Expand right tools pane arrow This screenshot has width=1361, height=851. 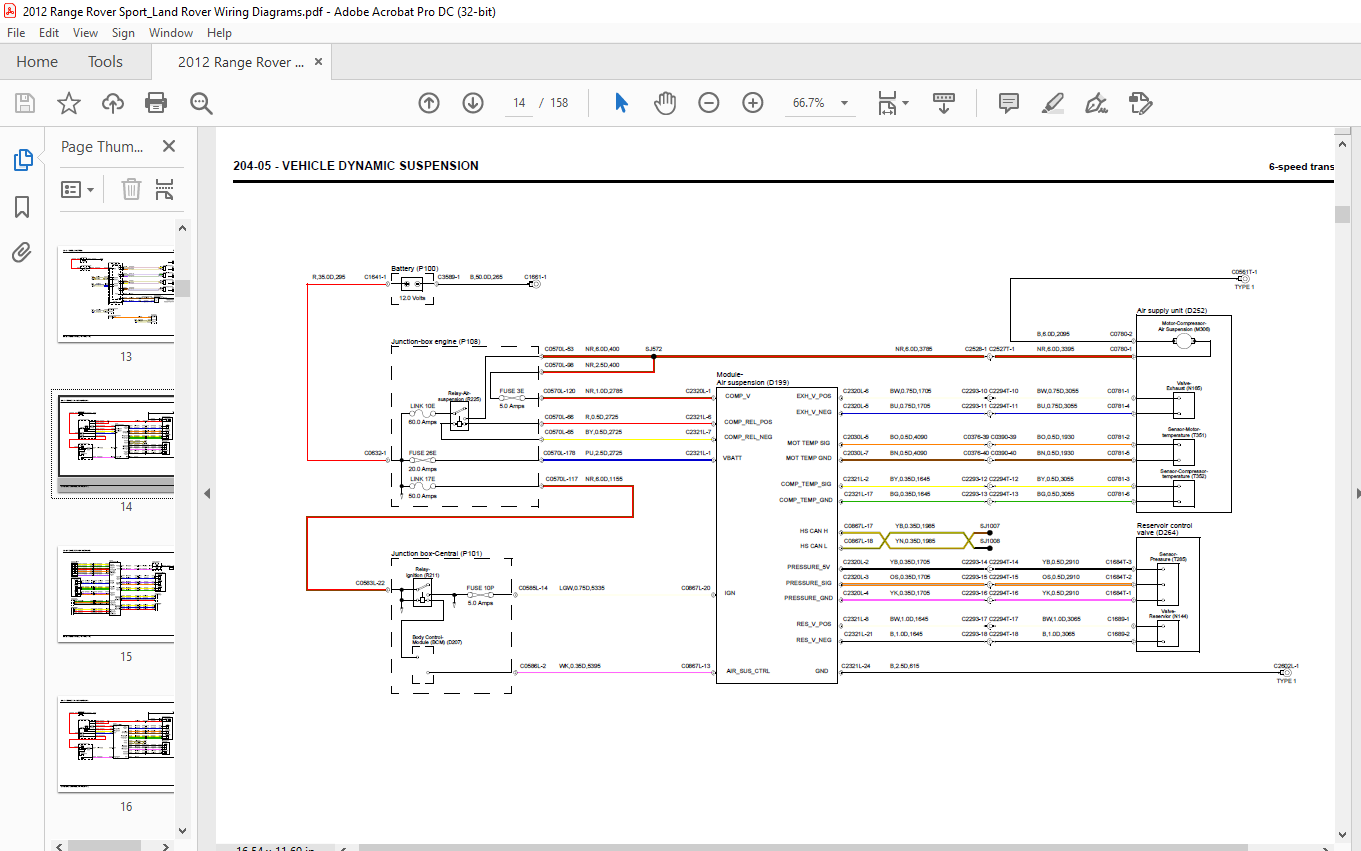1357,493
